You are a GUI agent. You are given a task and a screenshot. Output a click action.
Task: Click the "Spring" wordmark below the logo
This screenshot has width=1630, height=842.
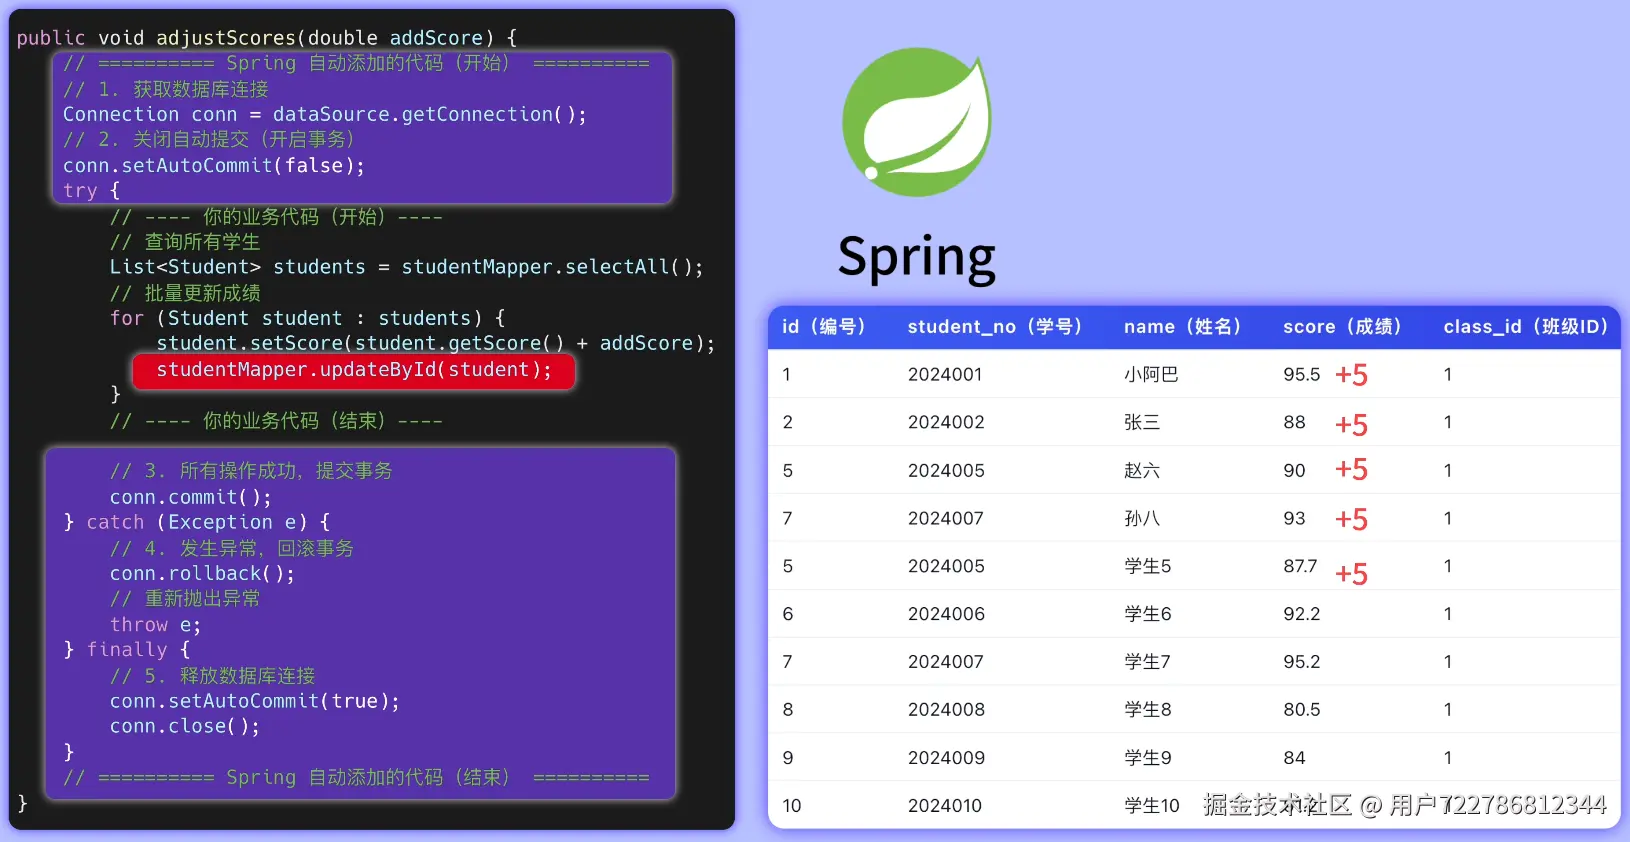[x=917, y=258]
